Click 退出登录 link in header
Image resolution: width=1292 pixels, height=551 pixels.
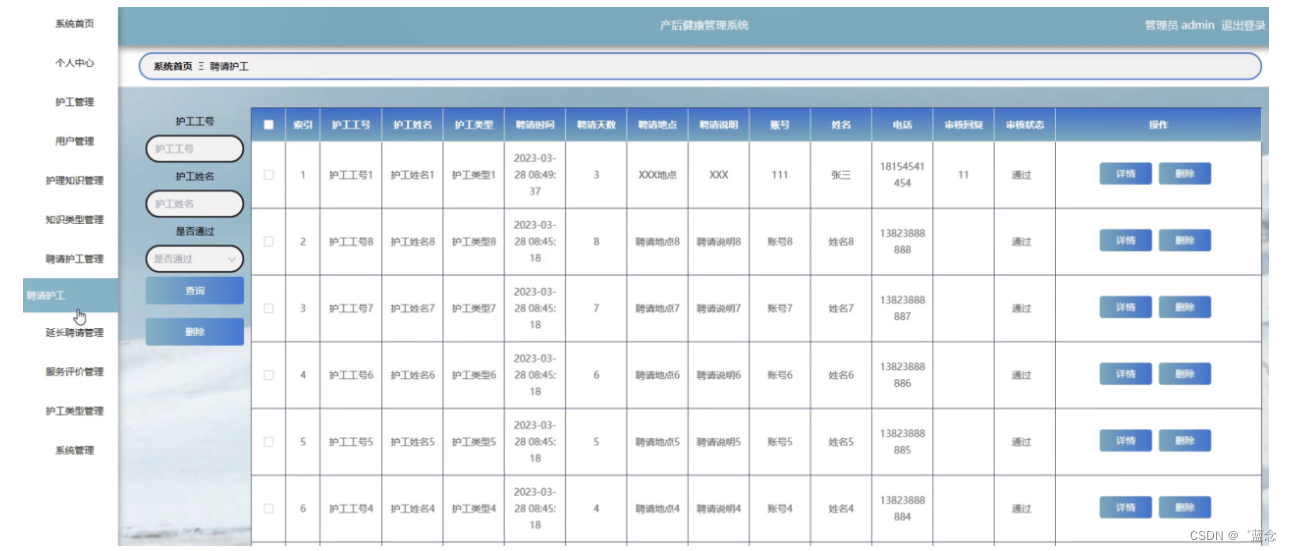coord(1243,26)
